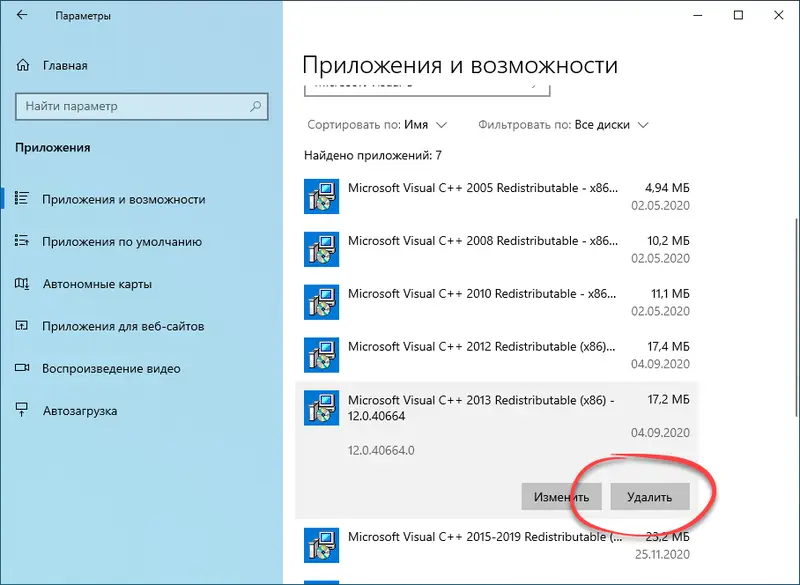Click the Visual C++ 2013 Redistributable title
Image resolution: width=800 pixels, height=585 pixels.
tap(481, 408)
